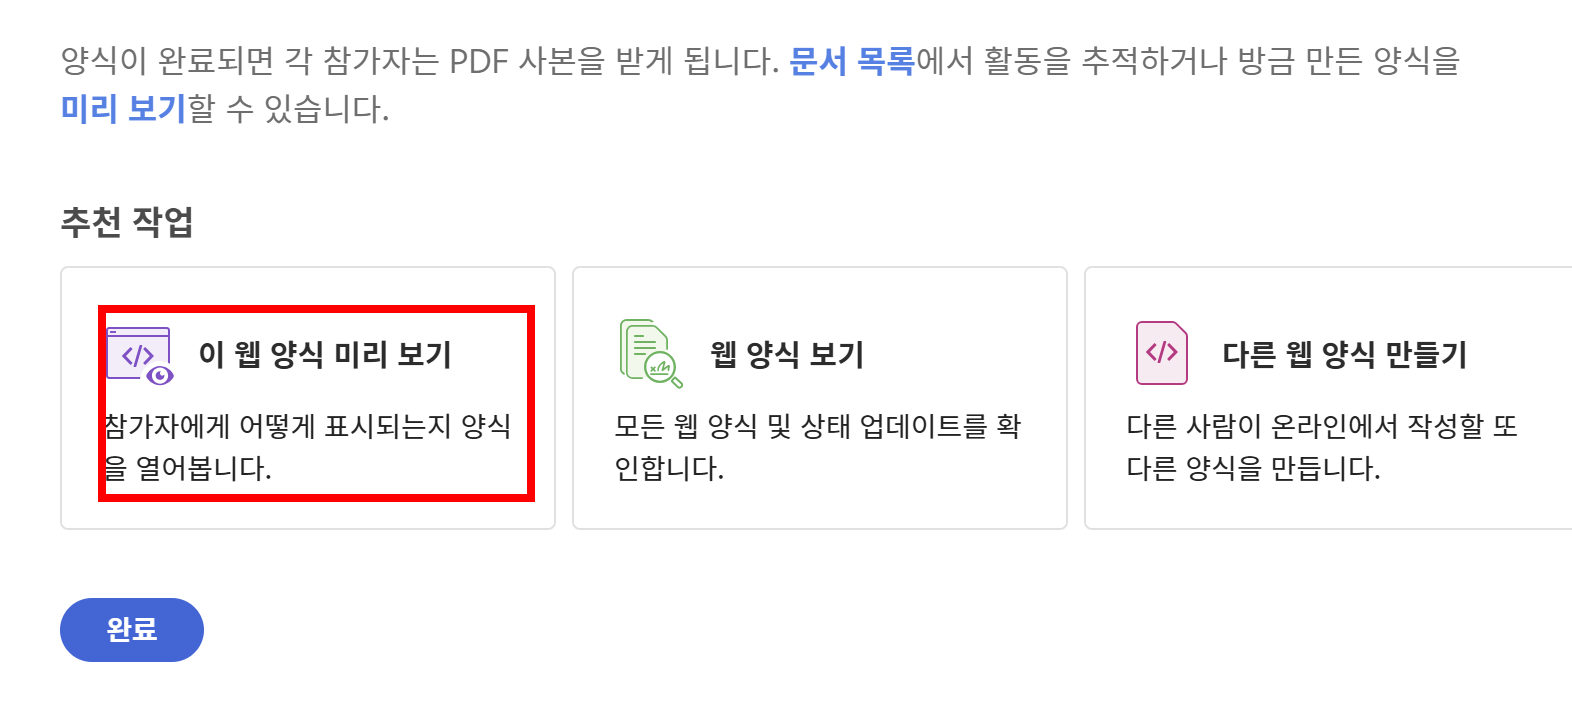Click the </> symbol in the pink icon
The image size is (1572, 703).
(1161, 352)
